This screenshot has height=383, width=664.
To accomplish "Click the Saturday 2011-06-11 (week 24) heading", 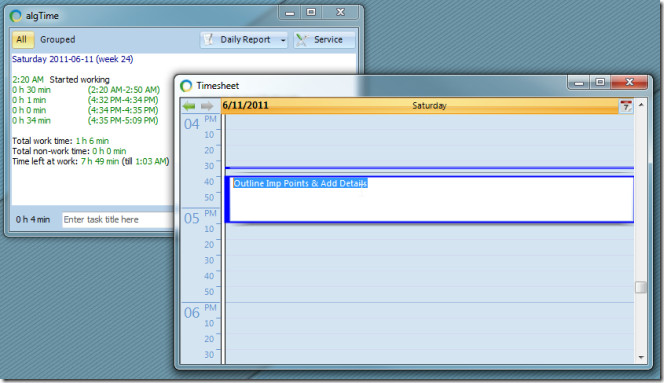I will 72,59.
